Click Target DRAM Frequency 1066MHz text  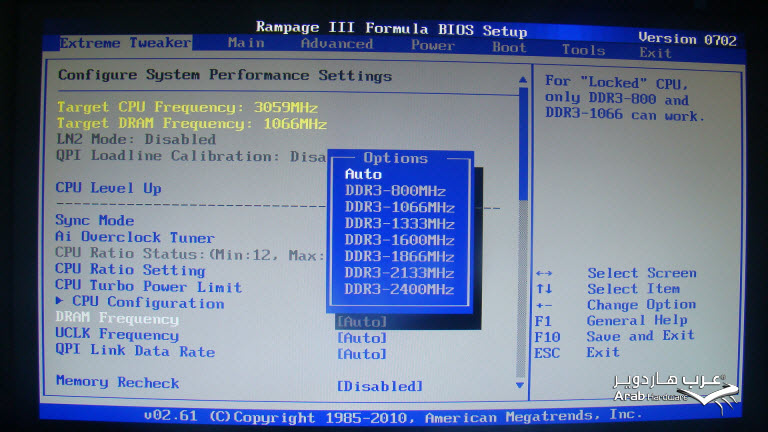(x=192, y=123)
